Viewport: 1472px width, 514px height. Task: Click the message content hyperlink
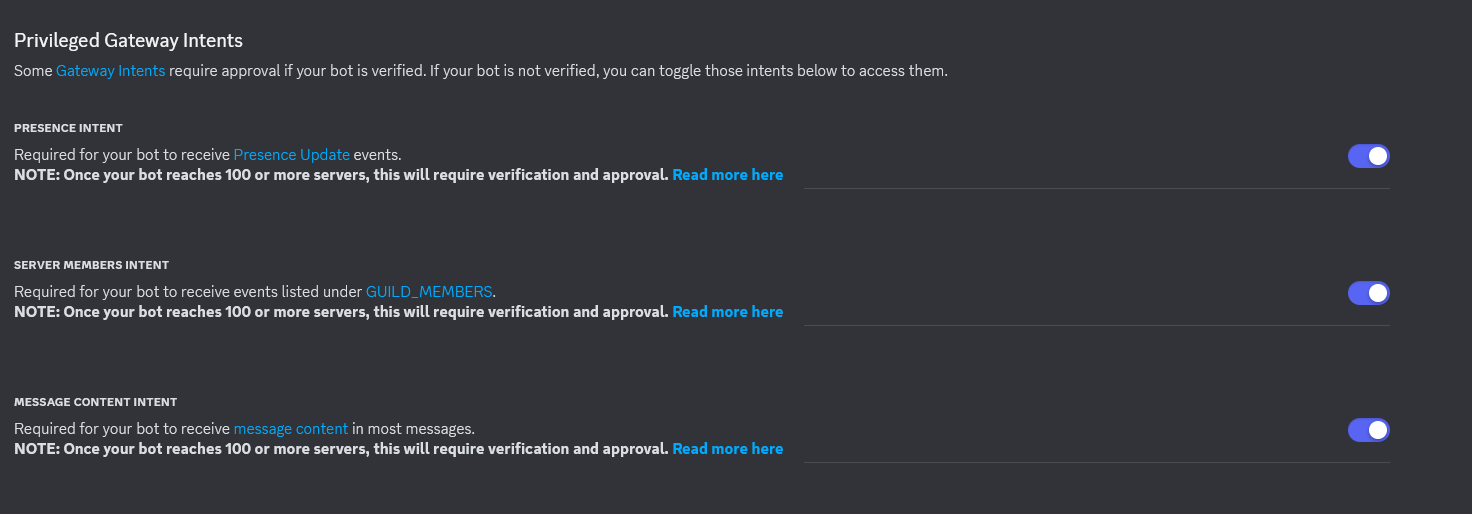point(290,429)
